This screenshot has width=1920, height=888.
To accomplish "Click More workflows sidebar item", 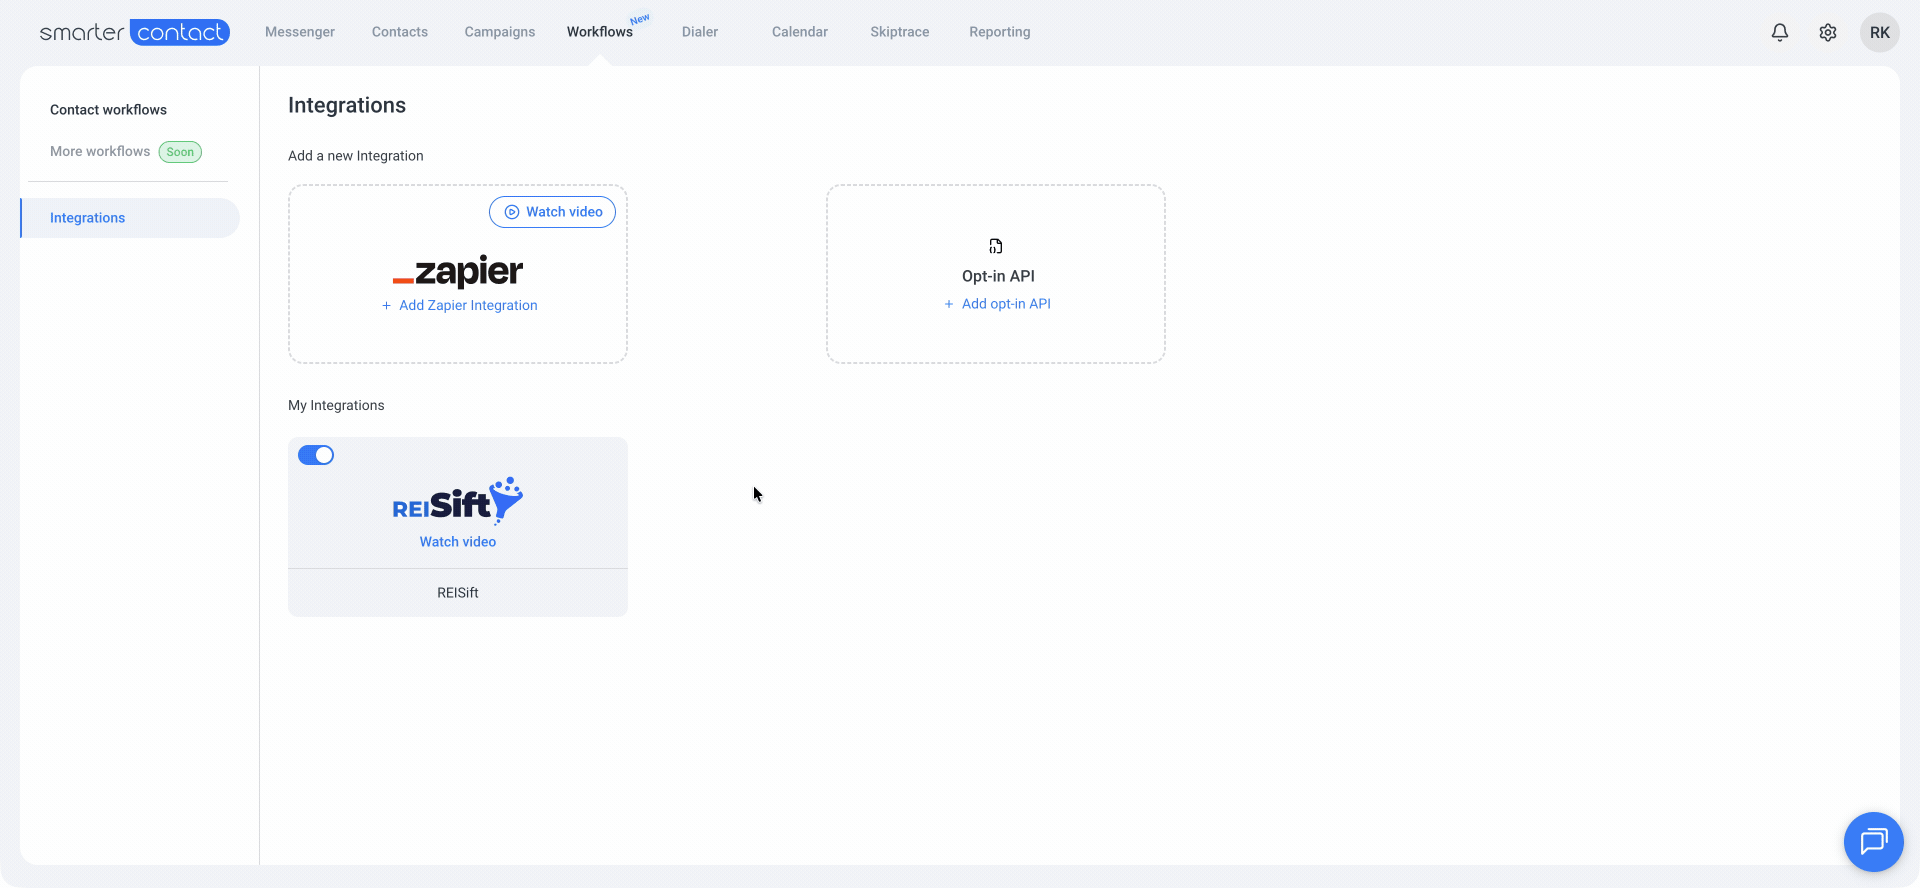I will [100, 151].
